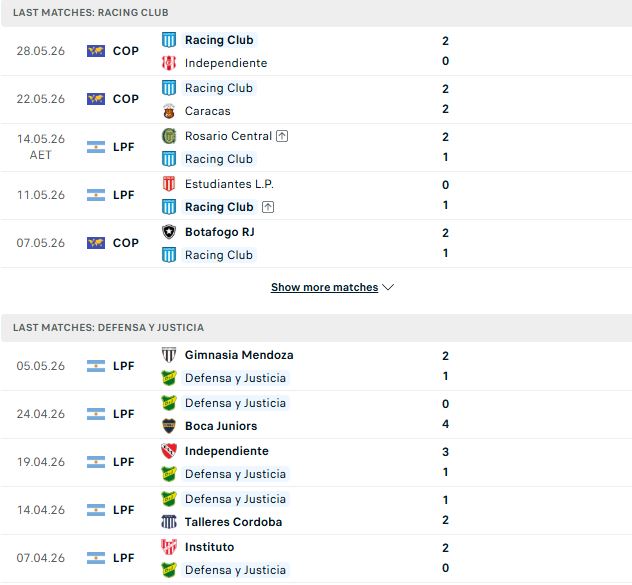Open the 19.04.26 Independiente match row score
This screenshot has width=632, height=585.
tap(445, 462)
